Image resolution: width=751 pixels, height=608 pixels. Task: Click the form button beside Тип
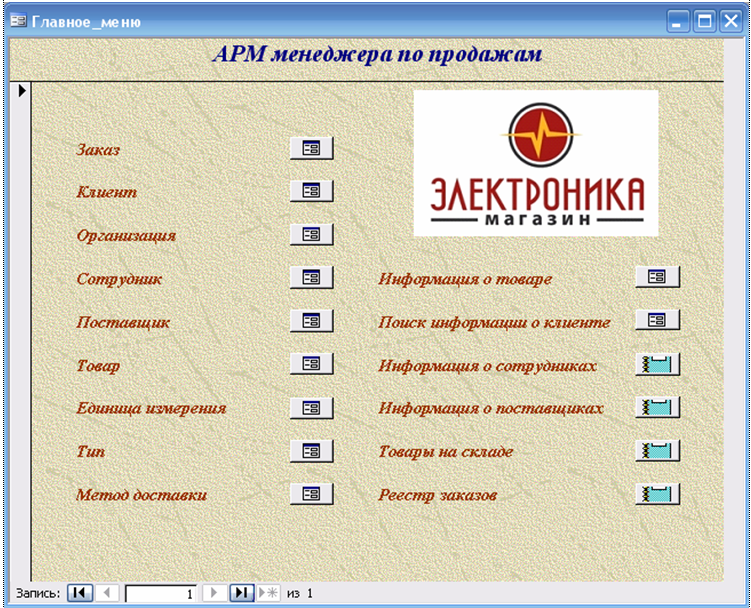[x=311, y=451]
